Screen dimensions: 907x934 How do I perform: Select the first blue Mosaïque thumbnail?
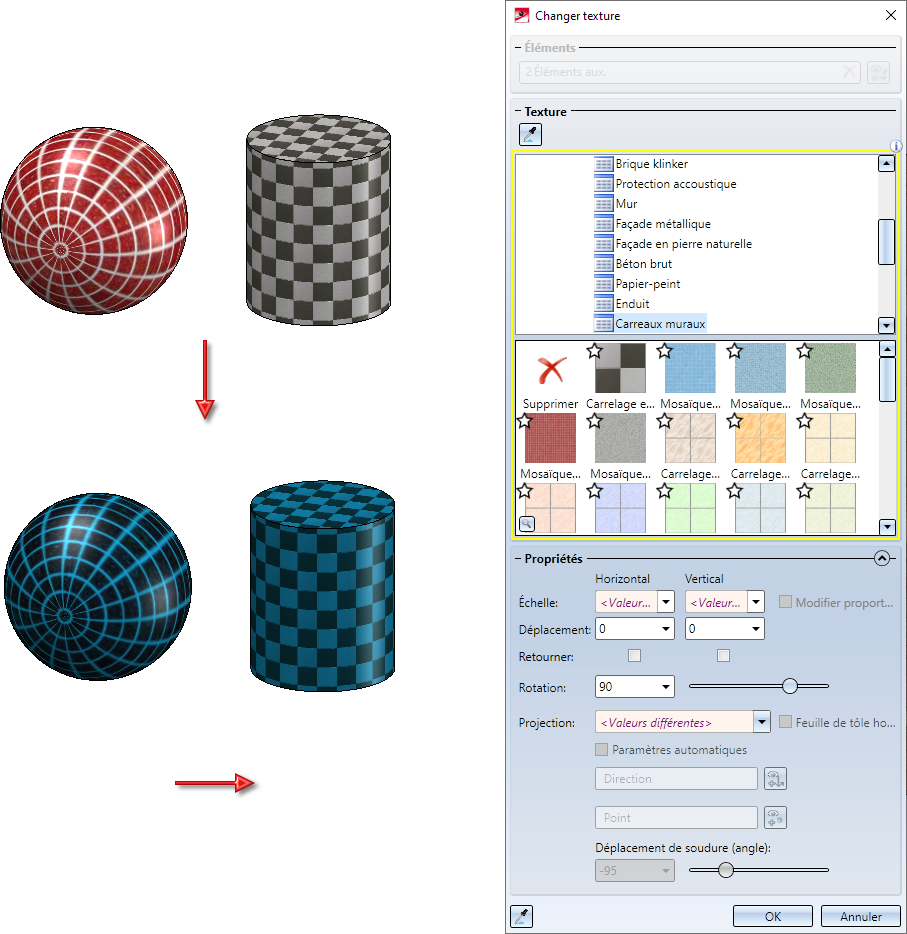tap(690, 368)
